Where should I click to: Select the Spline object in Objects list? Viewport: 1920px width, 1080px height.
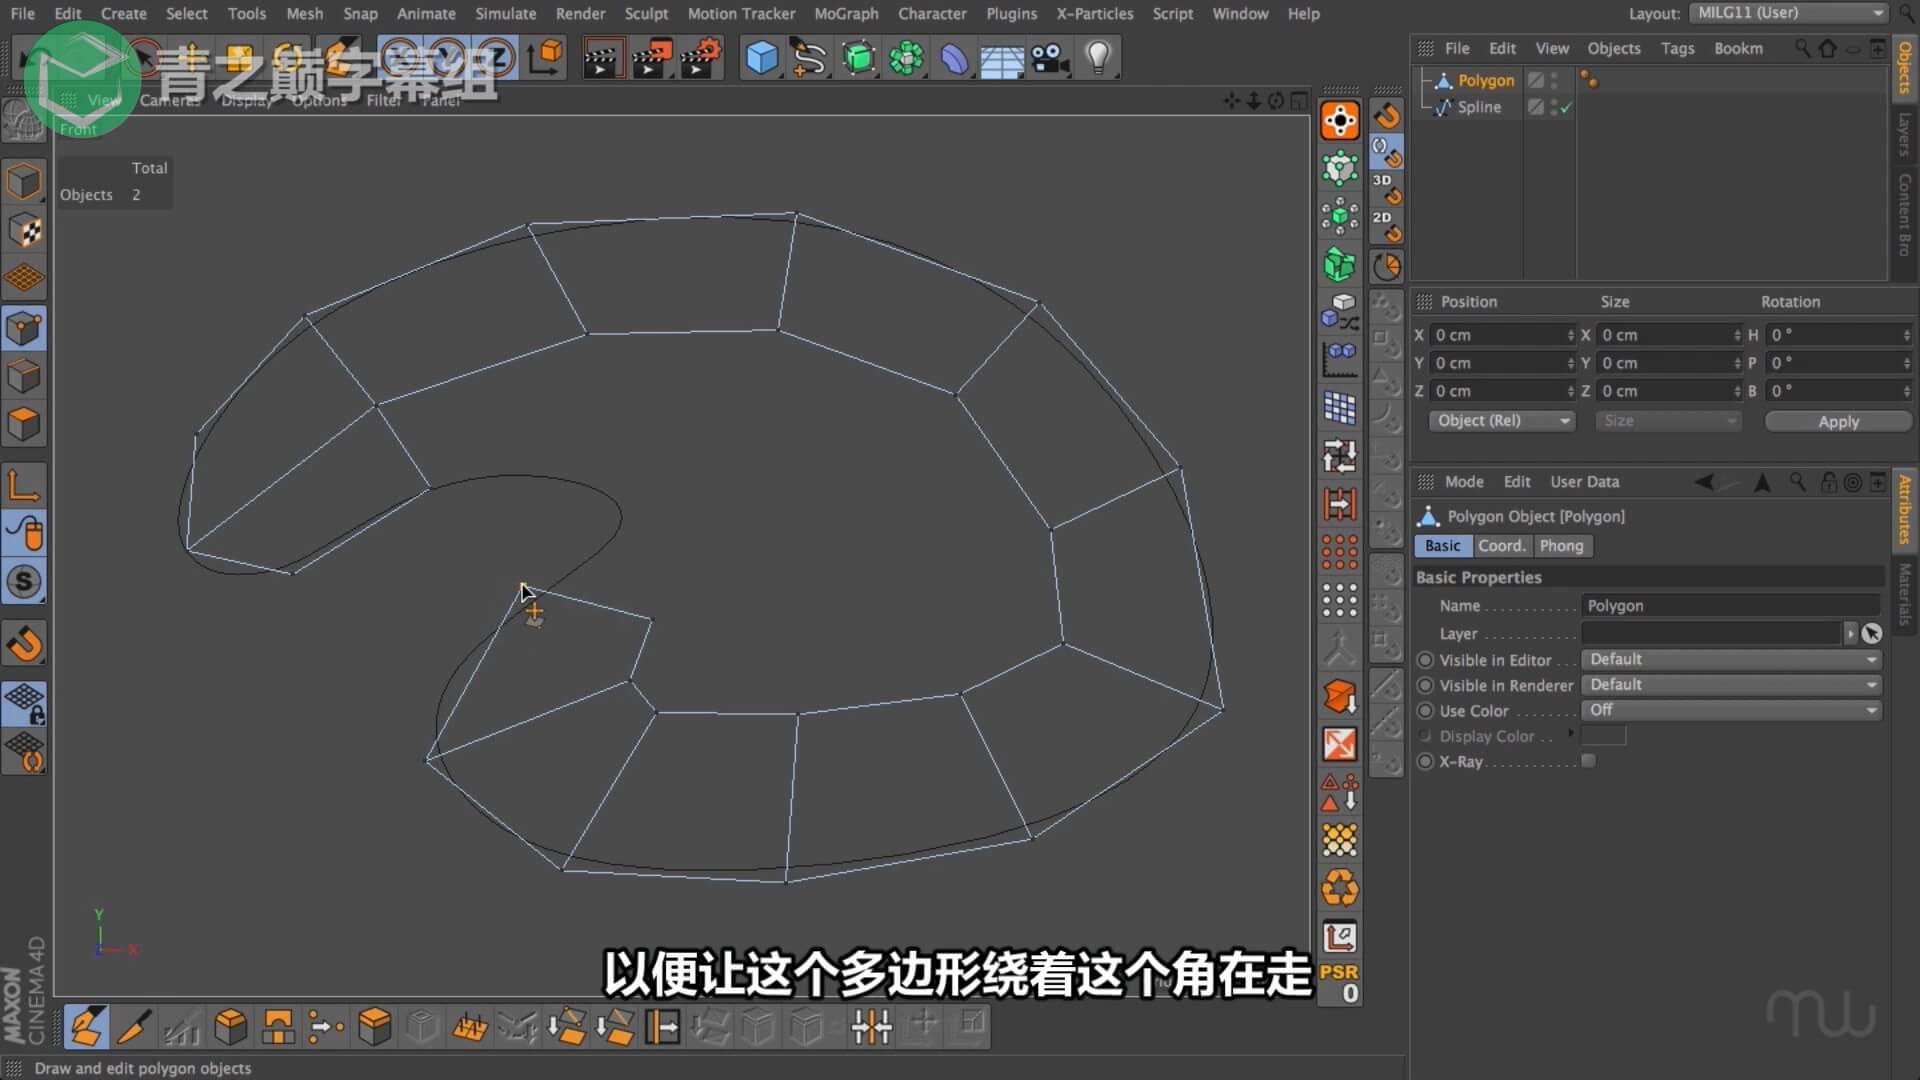point(1478,107)
